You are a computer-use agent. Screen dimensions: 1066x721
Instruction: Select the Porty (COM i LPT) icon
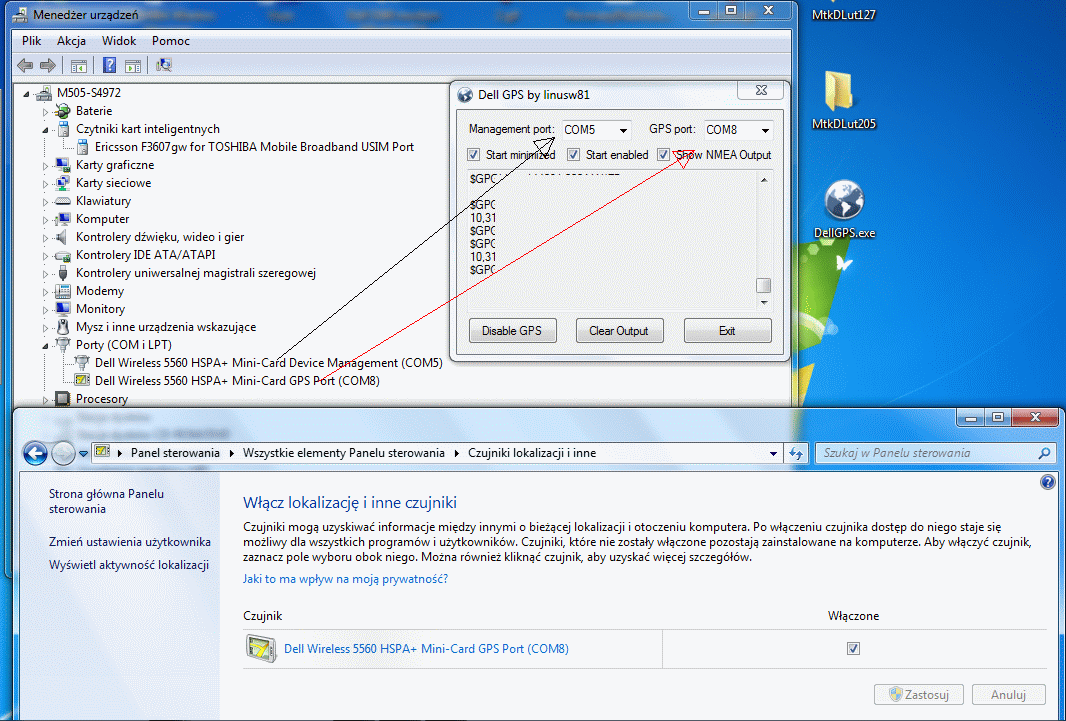tap(63, 345)
